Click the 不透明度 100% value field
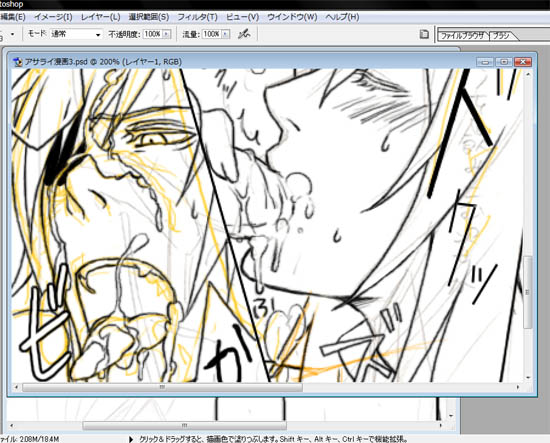Viewport: 550px width, 443px height. coord(153,34)
